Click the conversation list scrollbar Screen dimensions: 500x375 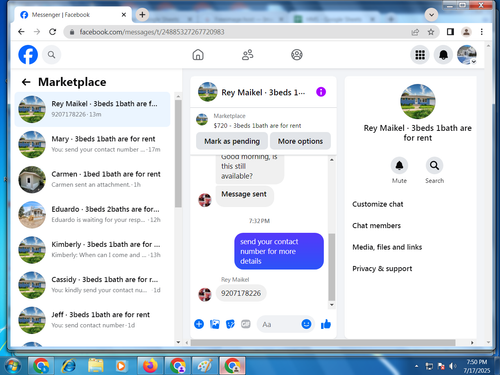tap(178, 153)
